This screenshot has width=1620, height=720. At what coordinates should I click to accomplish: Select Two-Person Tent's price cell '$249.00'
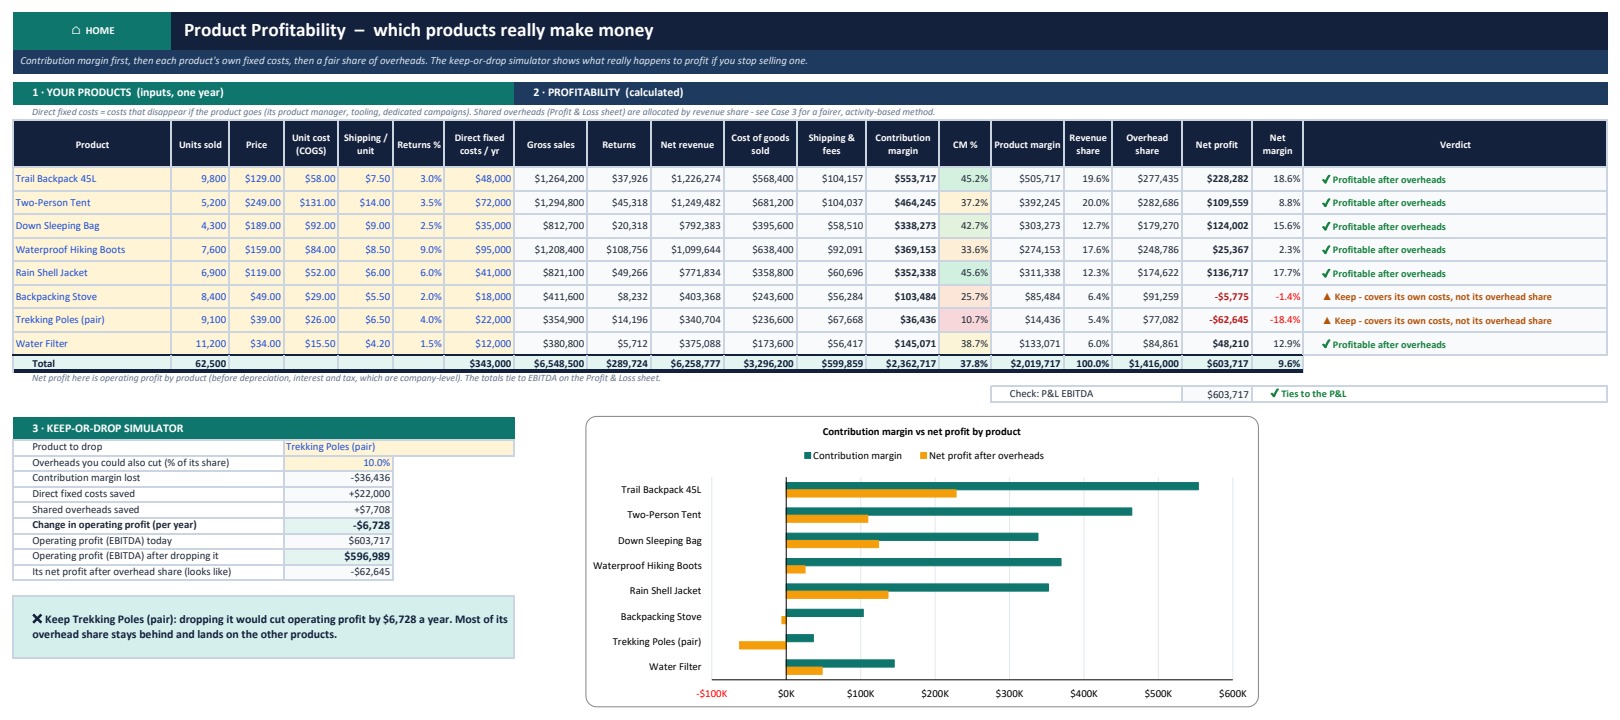click(257, 203)
